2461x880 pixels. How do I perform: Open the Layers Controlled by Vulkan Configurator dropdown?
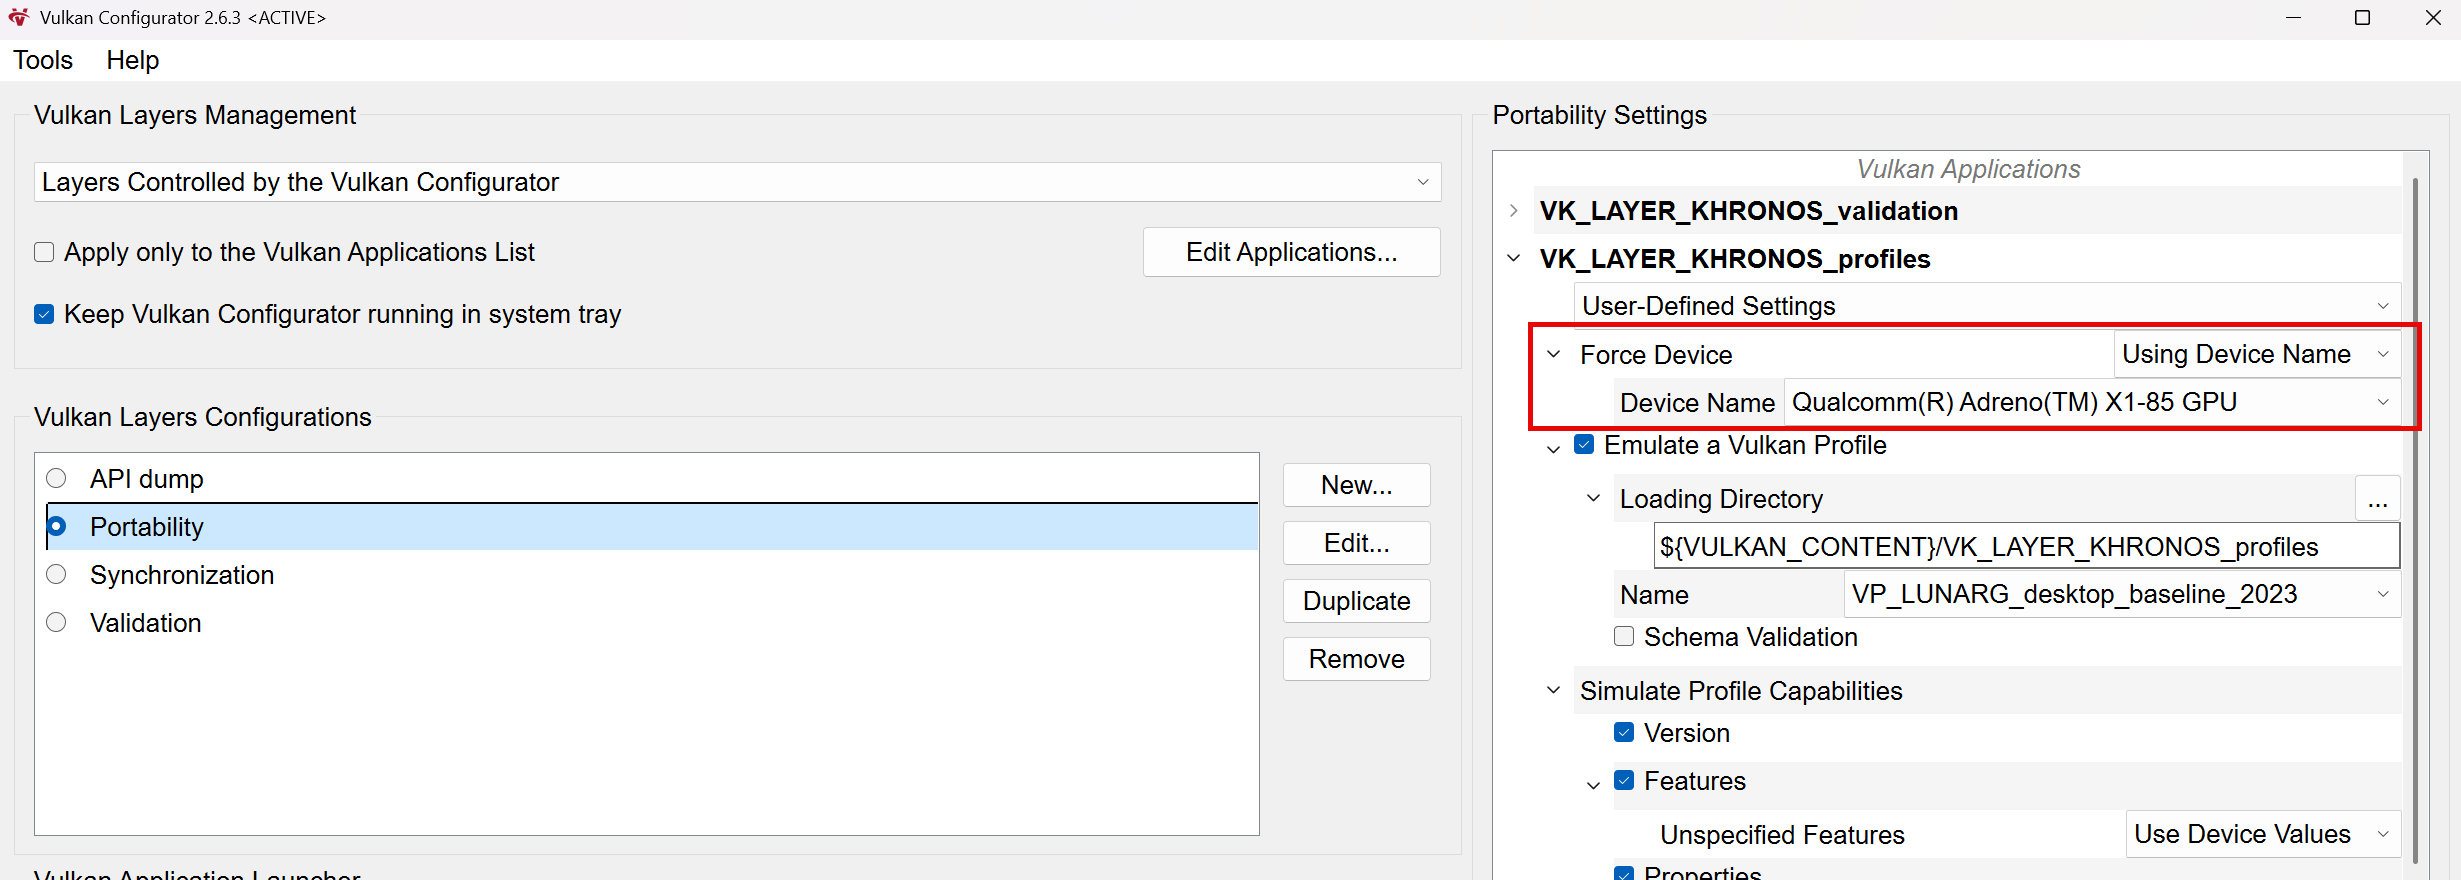[x=737, y=182]
